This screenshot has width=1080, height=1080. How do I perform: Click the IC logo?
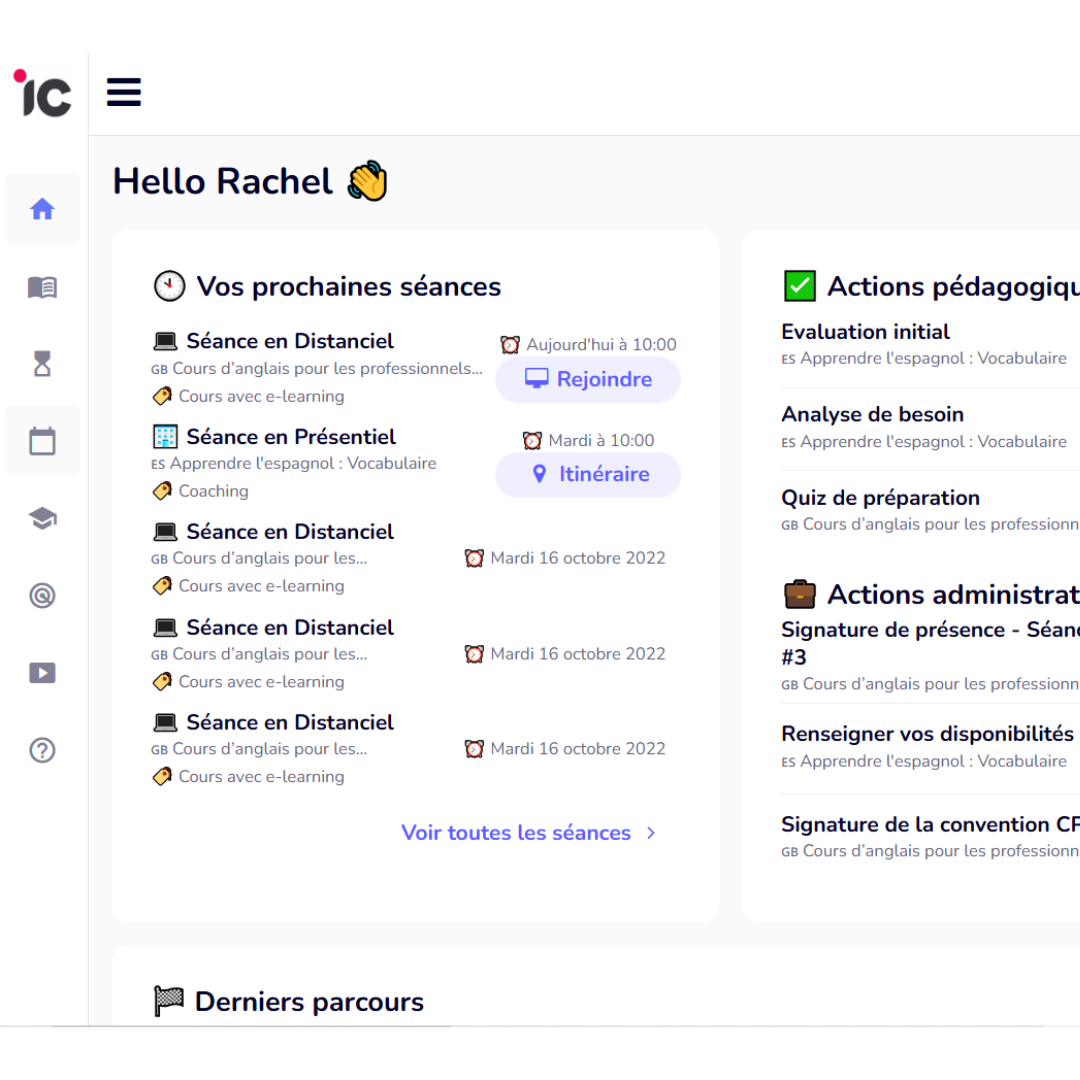pos(43,93)
